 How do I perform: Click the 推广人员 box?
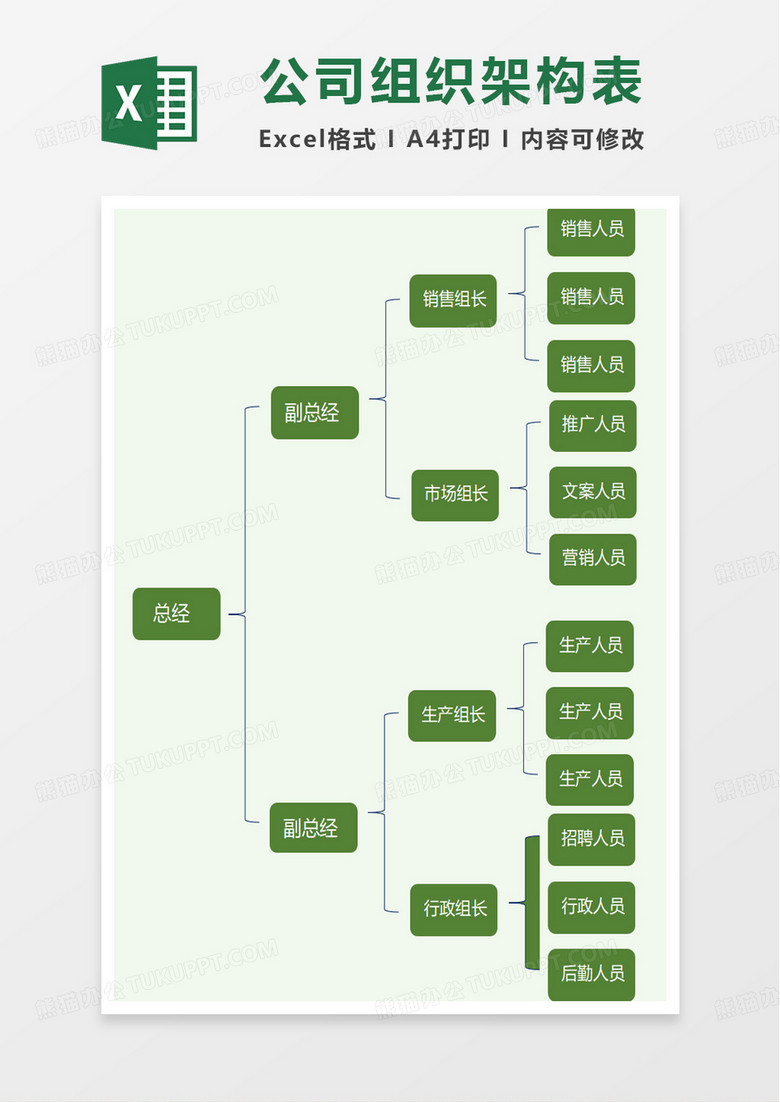click(593, 425)
